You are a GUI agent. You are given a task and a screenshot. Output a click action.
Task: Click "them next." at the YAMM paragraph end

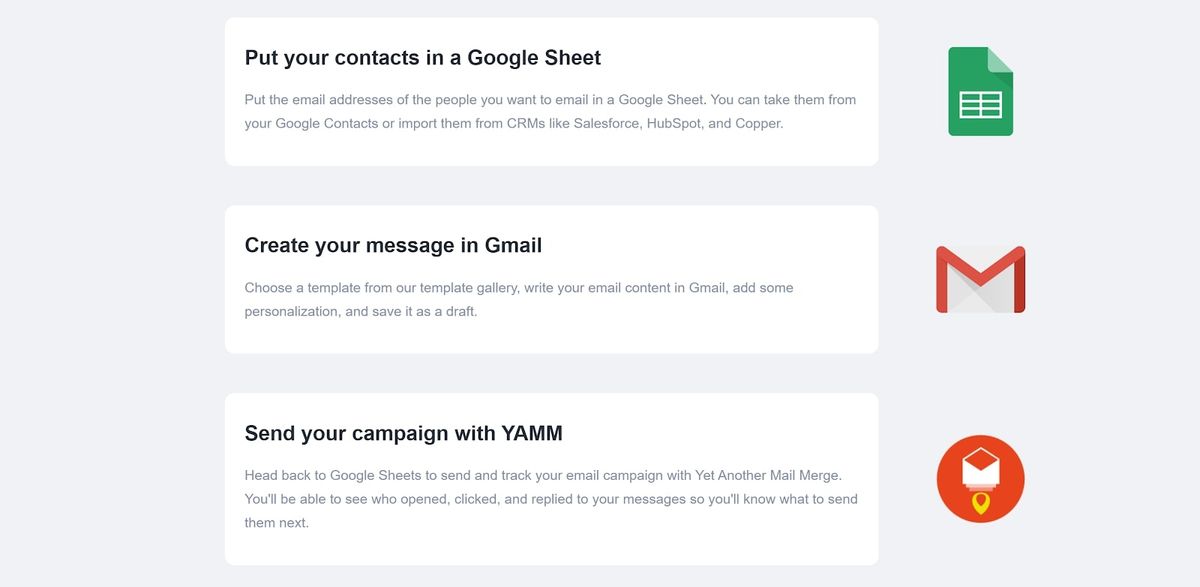tap(277, 523)
